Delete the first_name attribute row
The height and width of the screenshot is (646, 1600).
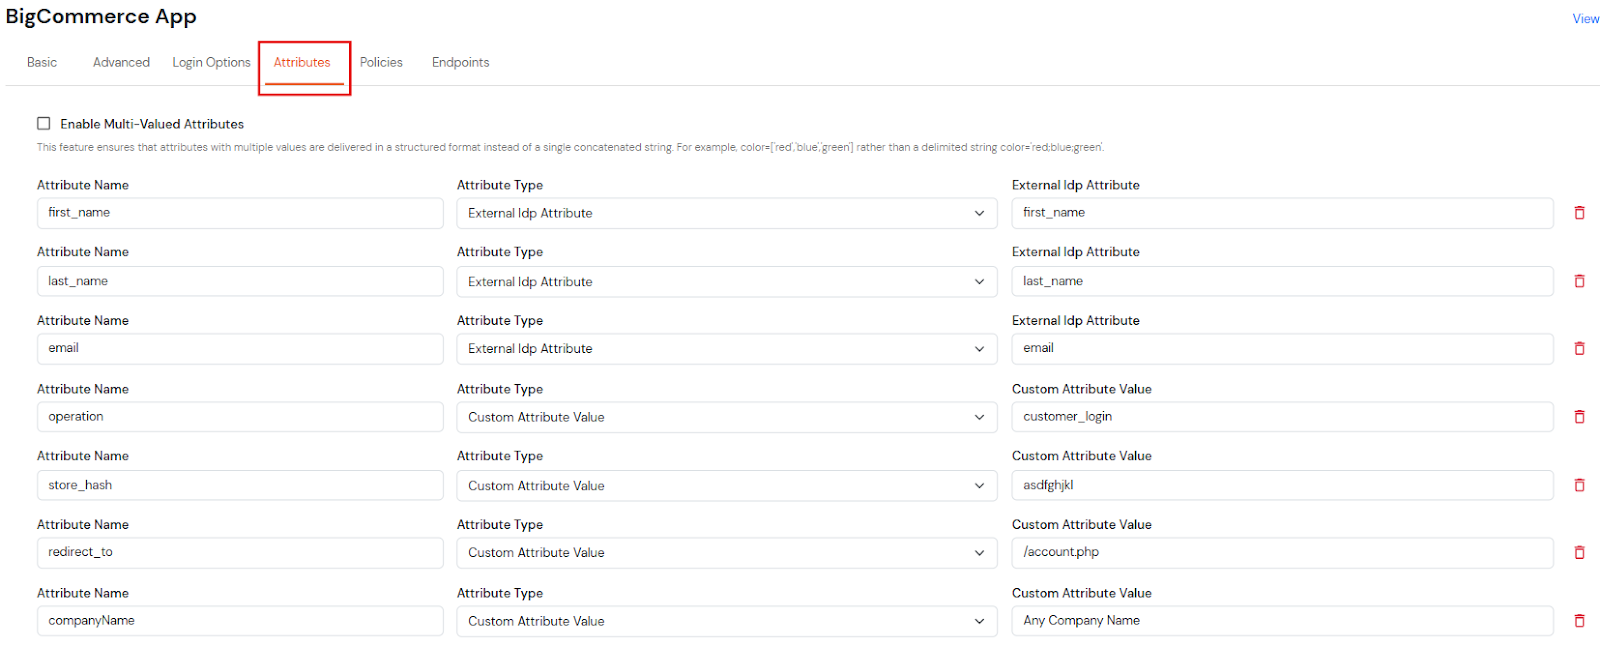pos(1579,213)
